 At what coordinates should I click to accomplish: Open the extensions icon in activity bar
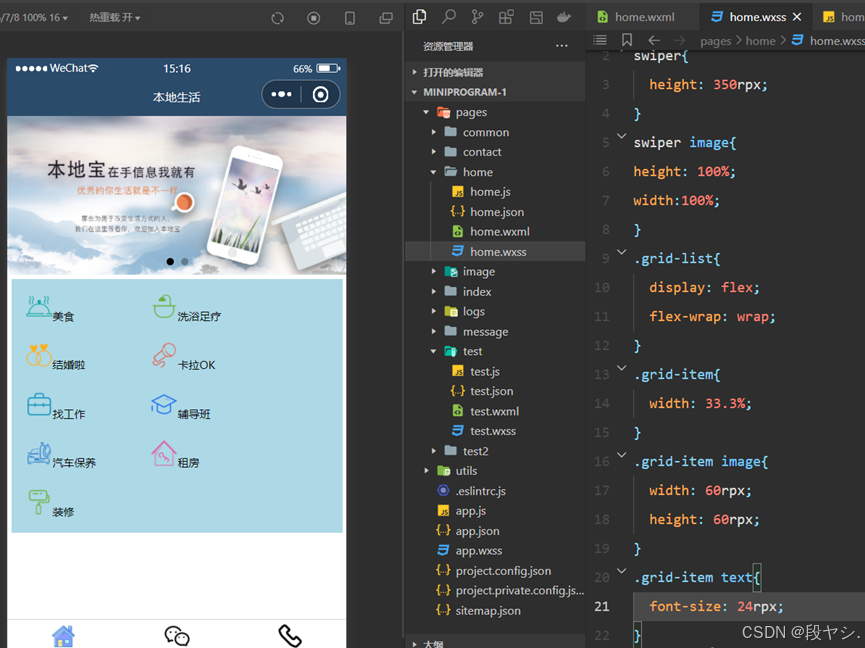coord(506,17)
